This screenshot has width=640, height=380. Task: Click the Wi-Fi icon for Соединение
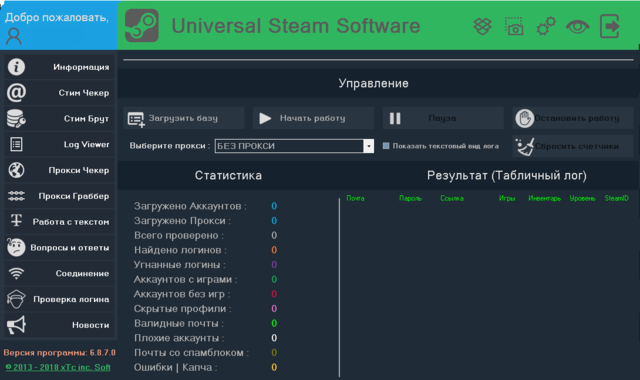[x=16, y=273]
